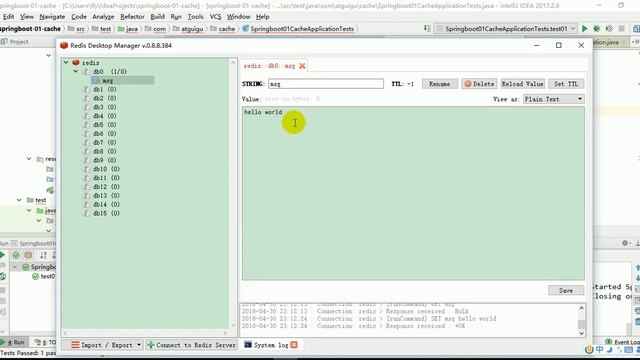Open the Run menu in IntelliJ
This screenshot has height=360, width=640.
pos(176,17)
